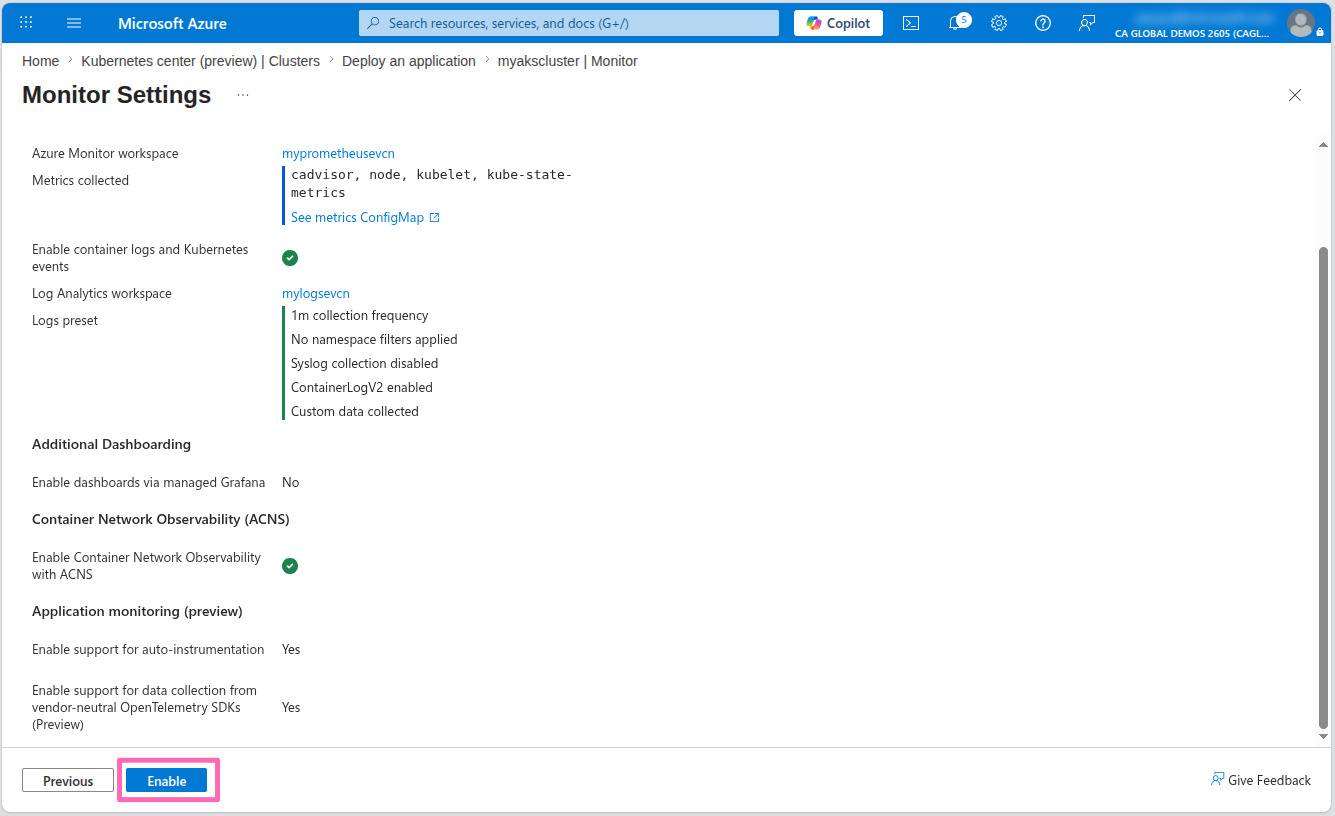This screenshot has width=1335, height=816.
Task: Click 'Enable dashboards via managed Grafana' label
Action: 149,483
